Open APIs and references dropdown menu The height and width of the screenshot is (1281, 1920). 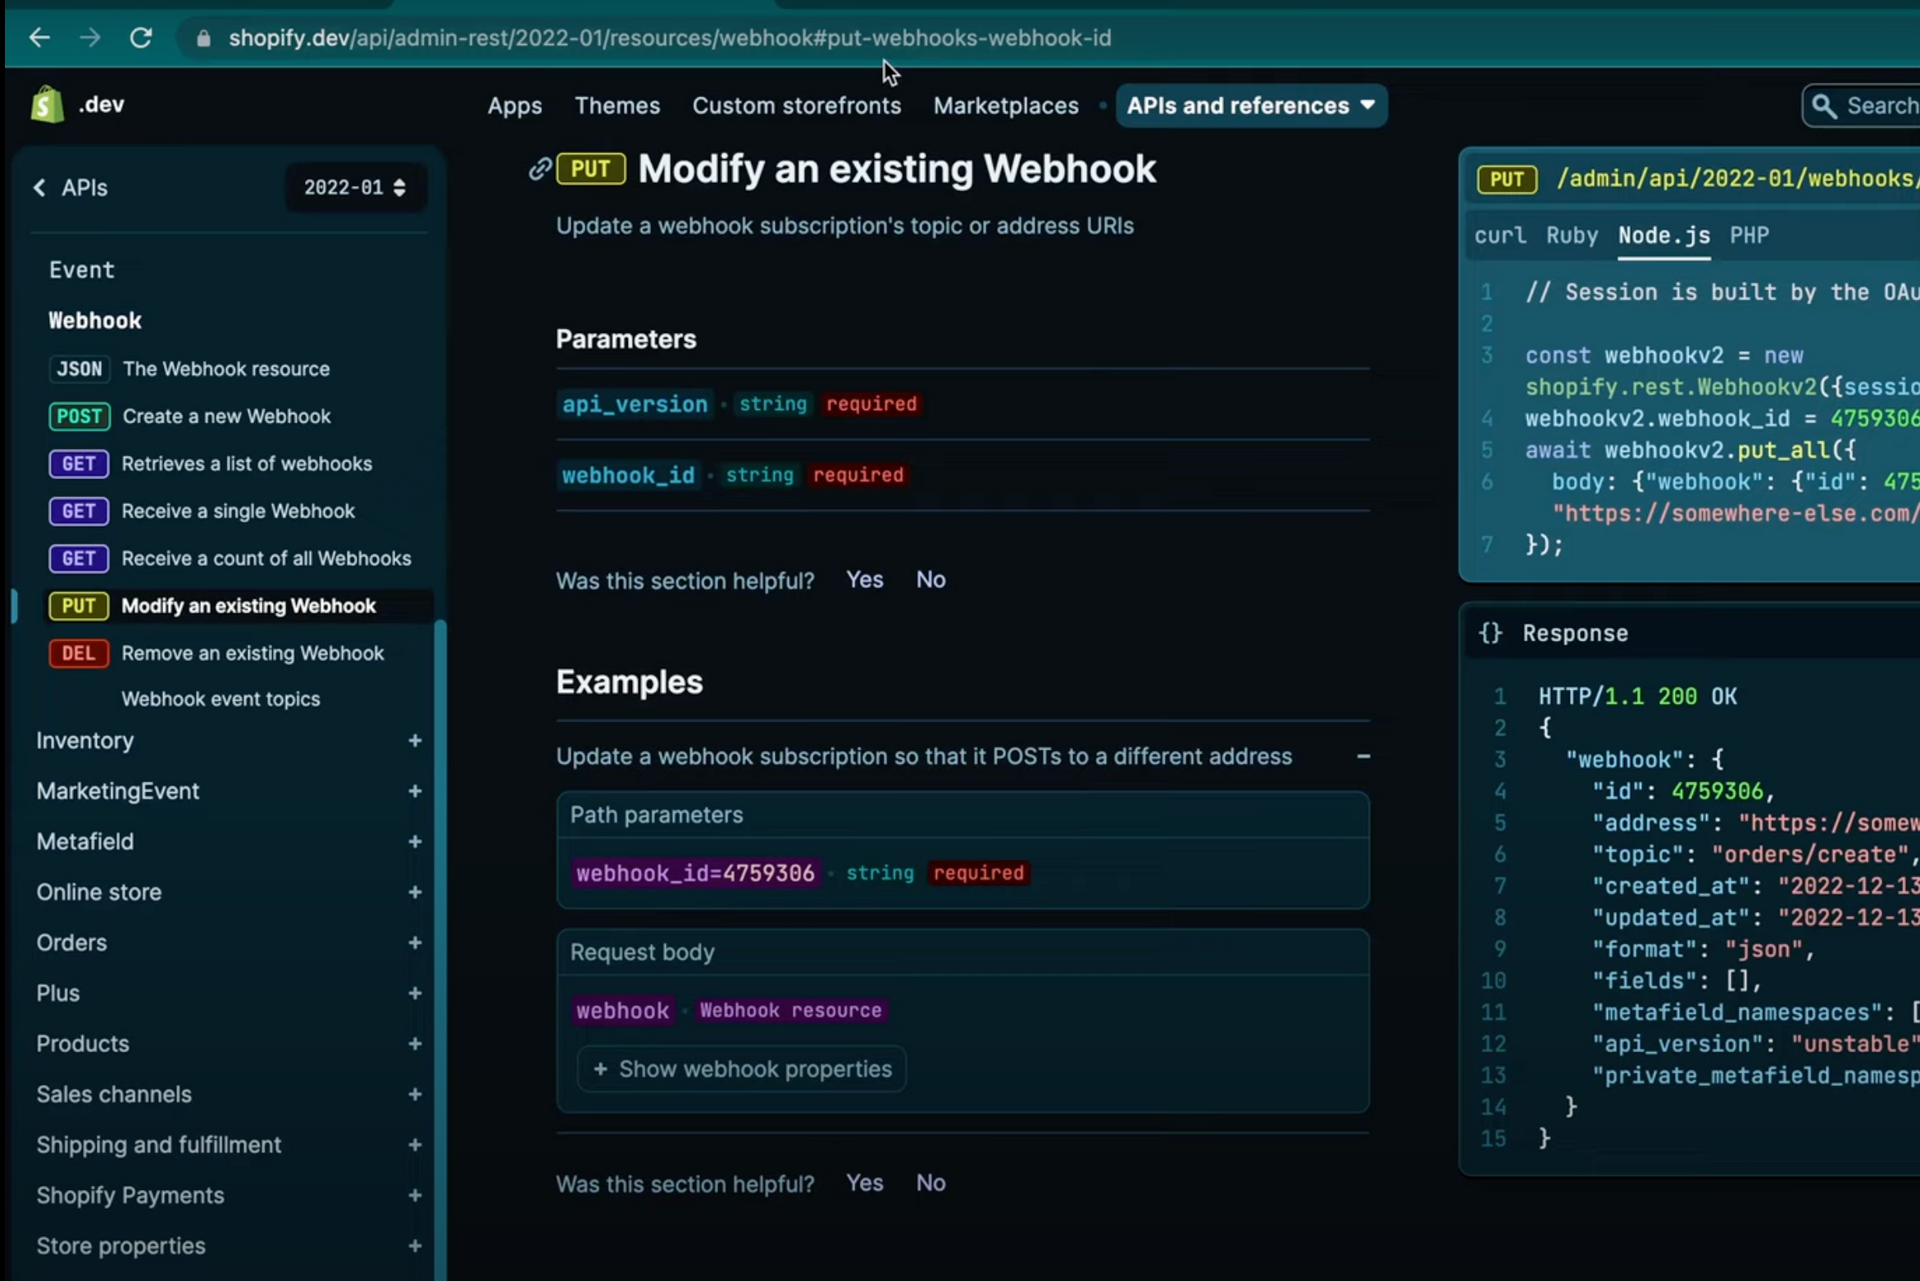[1250, 106]
